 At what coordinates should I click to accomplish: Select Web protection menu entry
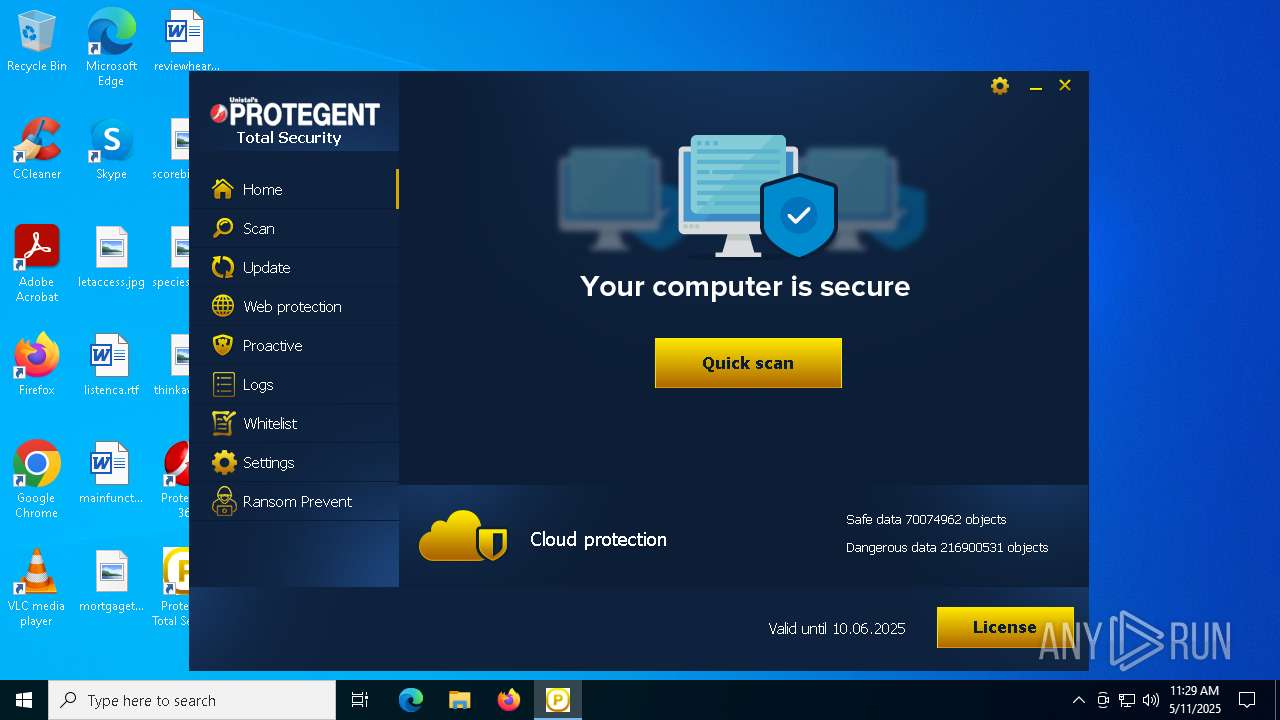coord(294,306)
